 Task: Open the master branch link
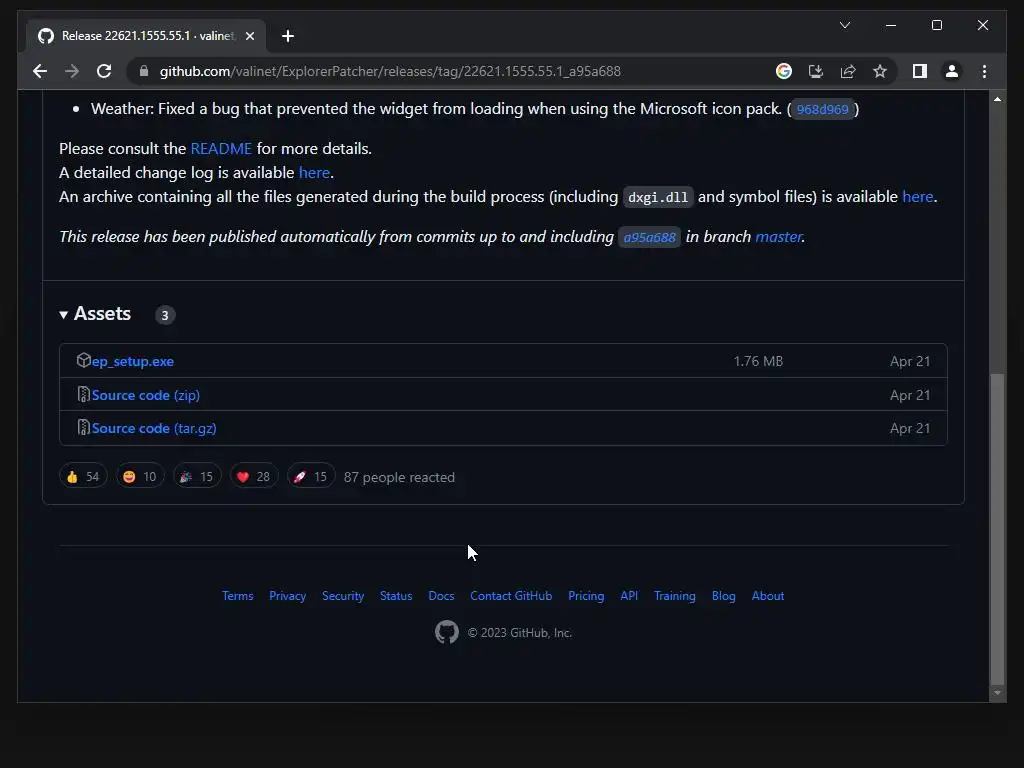[x=778, y=236]
